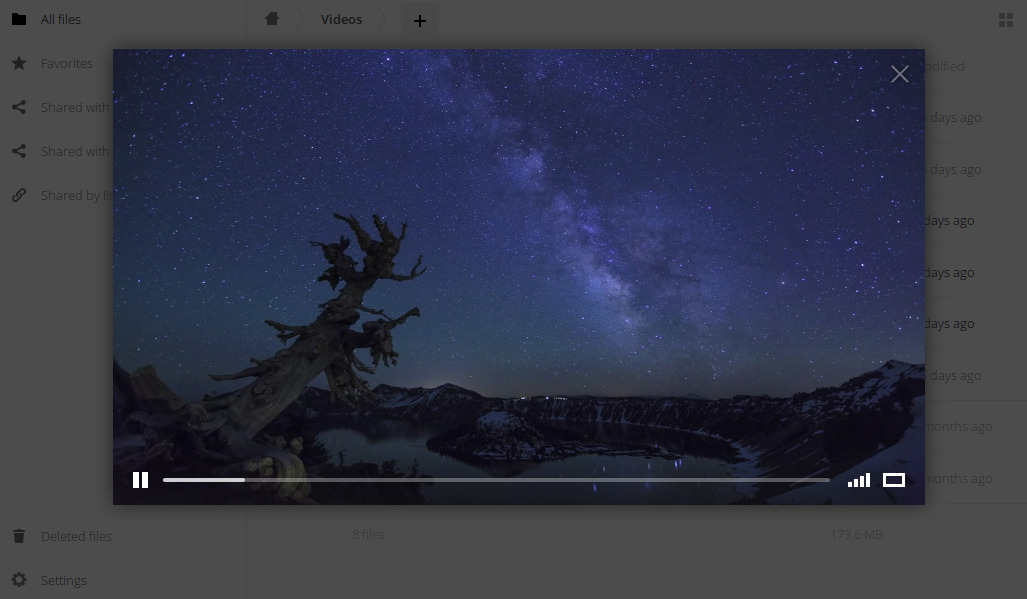Click the first row's days ago timestamp

pyautogui.click(x=955, y=117)
